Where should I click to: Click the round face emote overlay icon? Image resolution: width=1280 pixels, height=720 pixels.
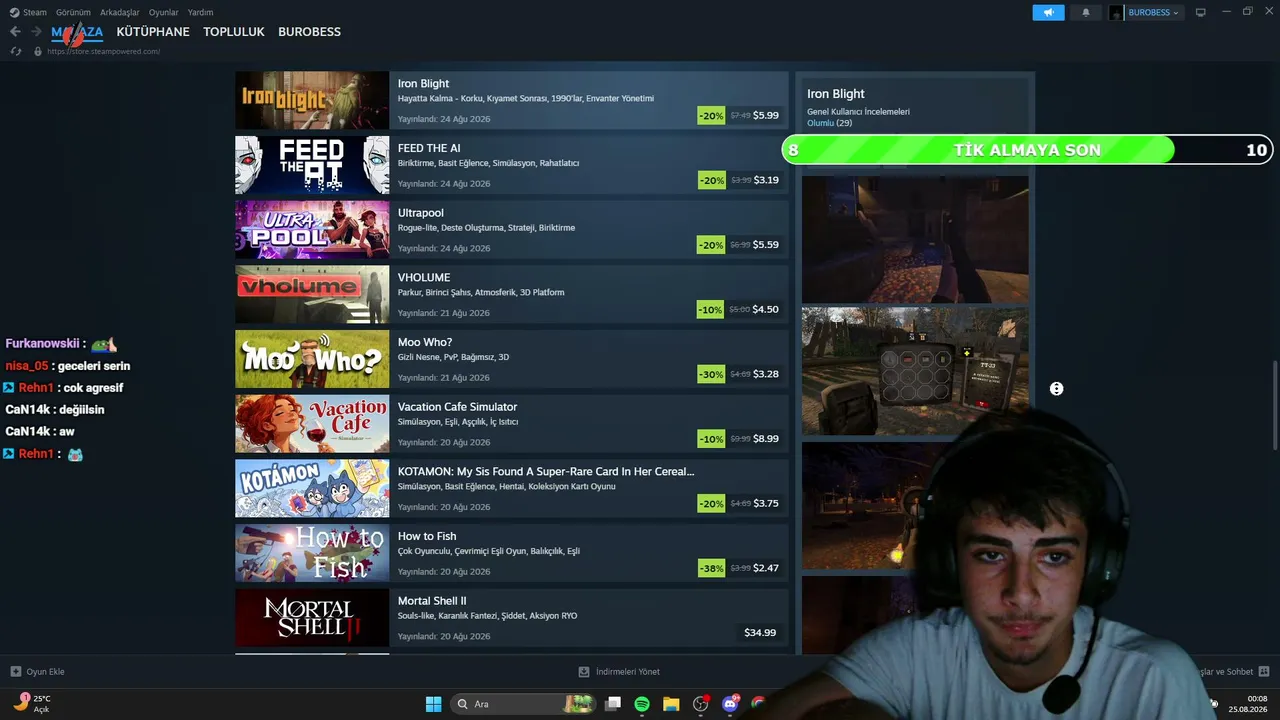(x=1056, y=389)
